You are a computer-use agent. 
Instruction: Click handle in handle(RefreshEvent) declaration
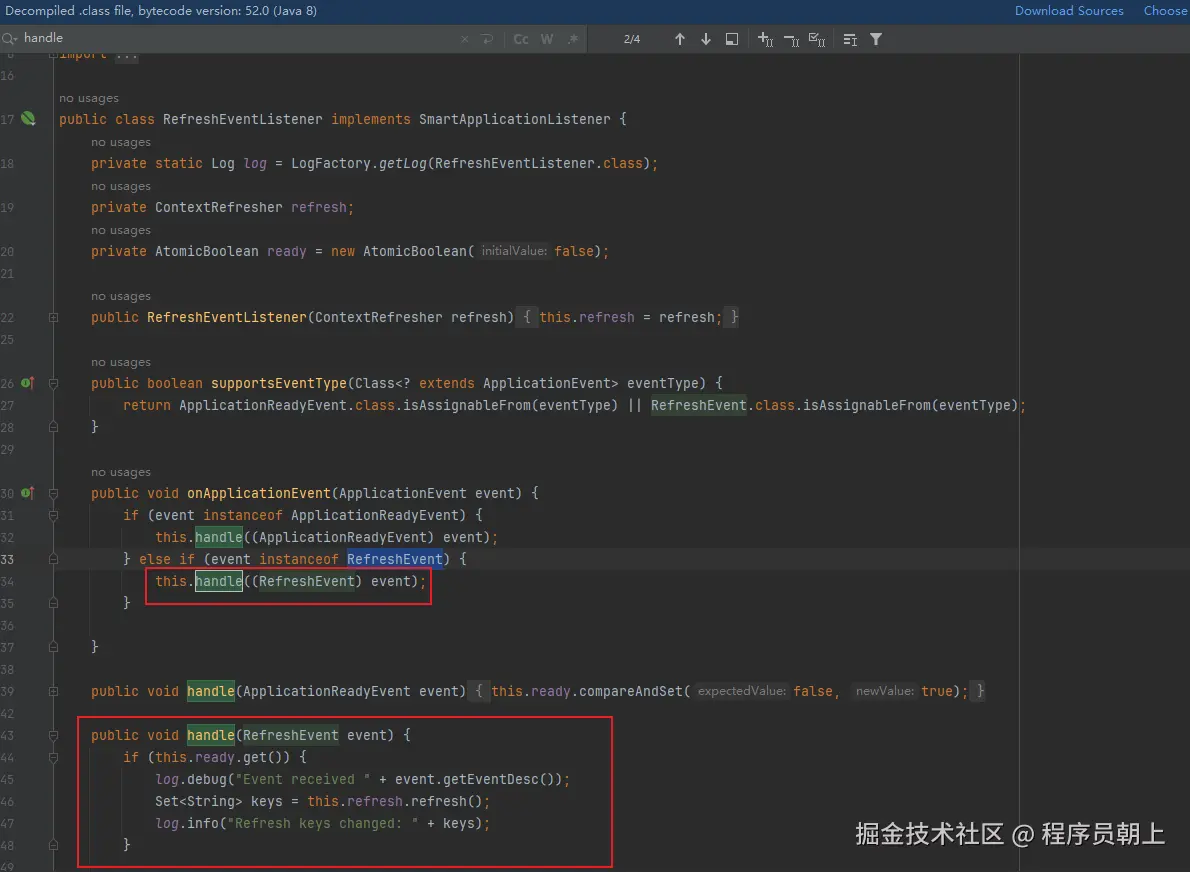point(211,735)
